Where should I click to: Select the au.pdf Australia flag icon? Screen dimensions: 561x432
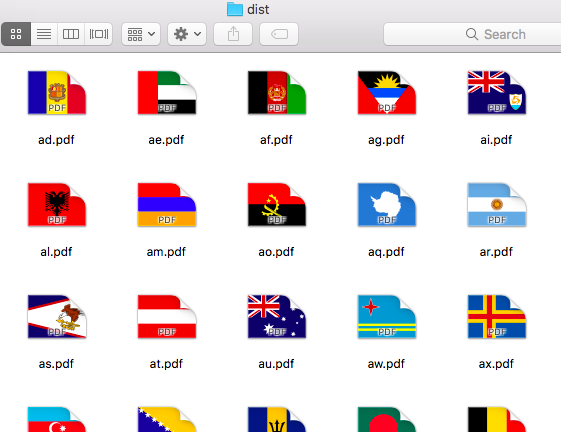click(277, 317)
